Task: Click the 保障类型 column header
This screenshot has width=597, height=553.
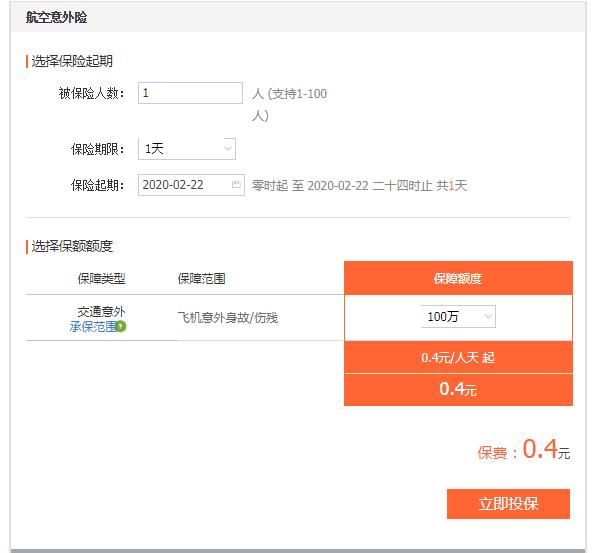Action: (x=102, y=279)
